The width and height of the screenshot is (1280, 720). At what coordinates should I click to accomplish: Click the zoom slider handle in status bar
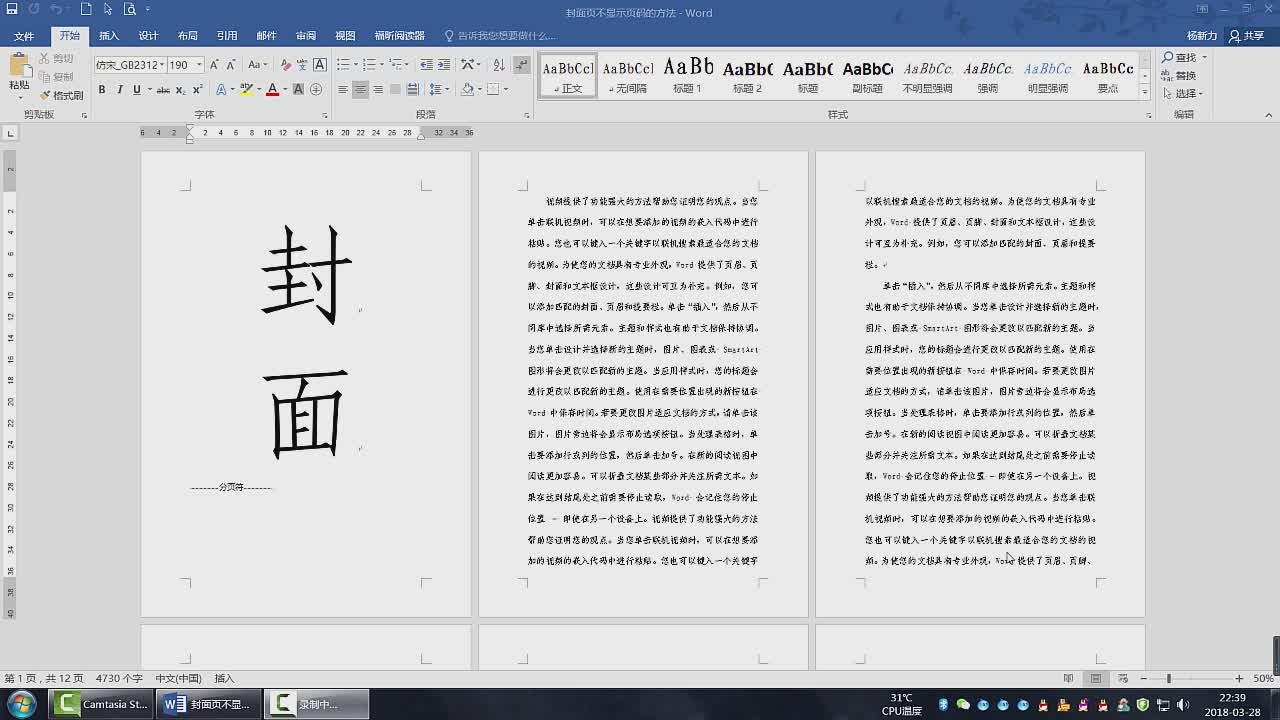(x=1168, y=679)
